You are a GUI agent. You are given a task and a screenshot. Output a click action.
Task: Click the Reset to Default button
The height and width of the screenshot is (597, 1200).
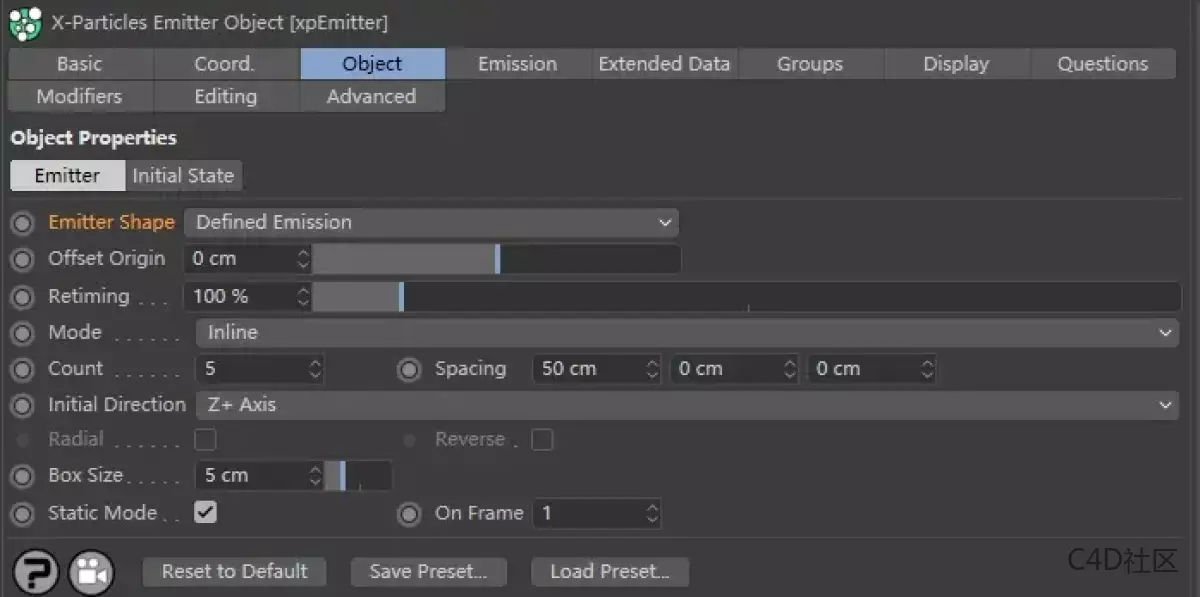coord(234,571)
